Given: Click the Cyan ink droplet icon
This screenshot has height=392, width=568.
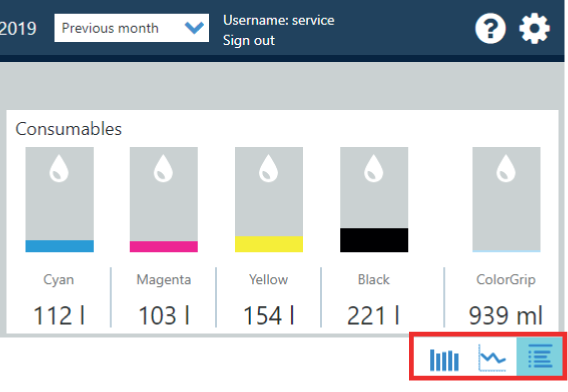Looking at the screenshot, I should click(x=59, y=168).
